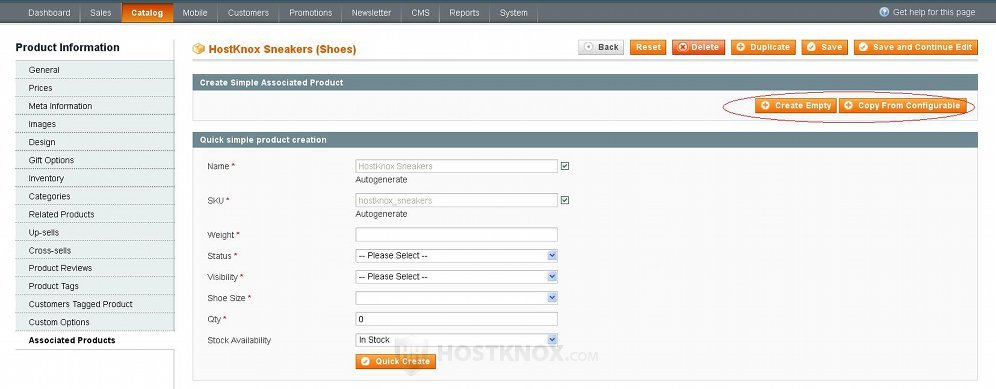Click the Save button
Viewport: 996px width, 389px height.
coord(824,47)
